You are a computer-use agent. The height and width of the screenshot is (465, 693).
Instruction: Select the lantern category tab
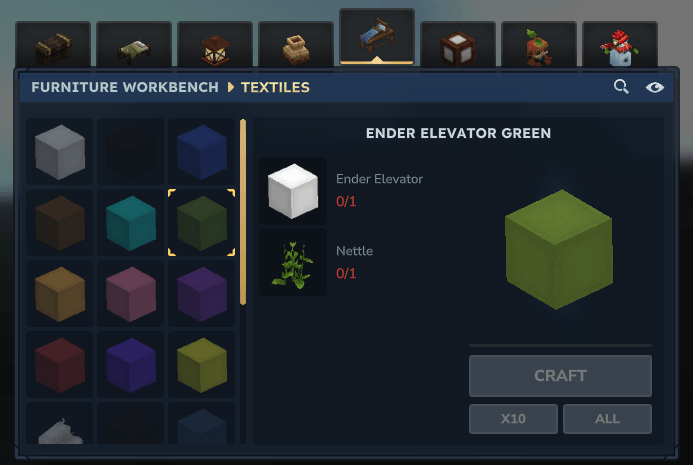point(215,44)
